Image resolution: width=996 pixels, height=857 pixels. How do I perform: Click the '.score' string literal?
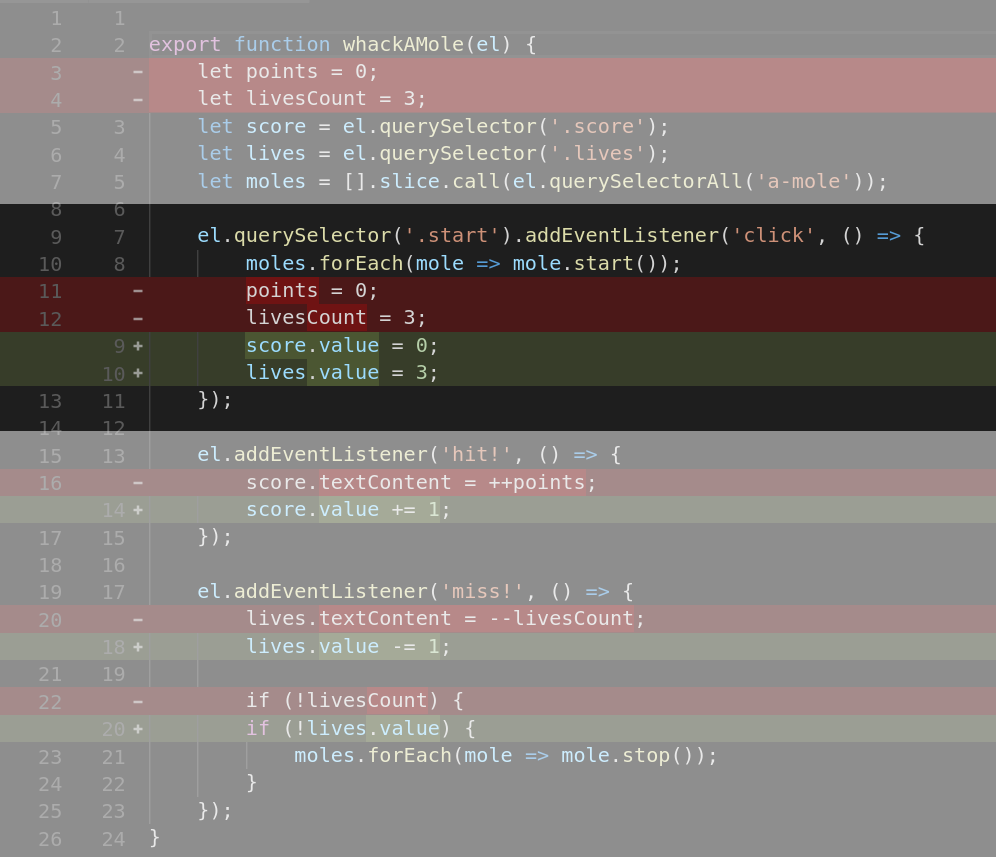598,126
